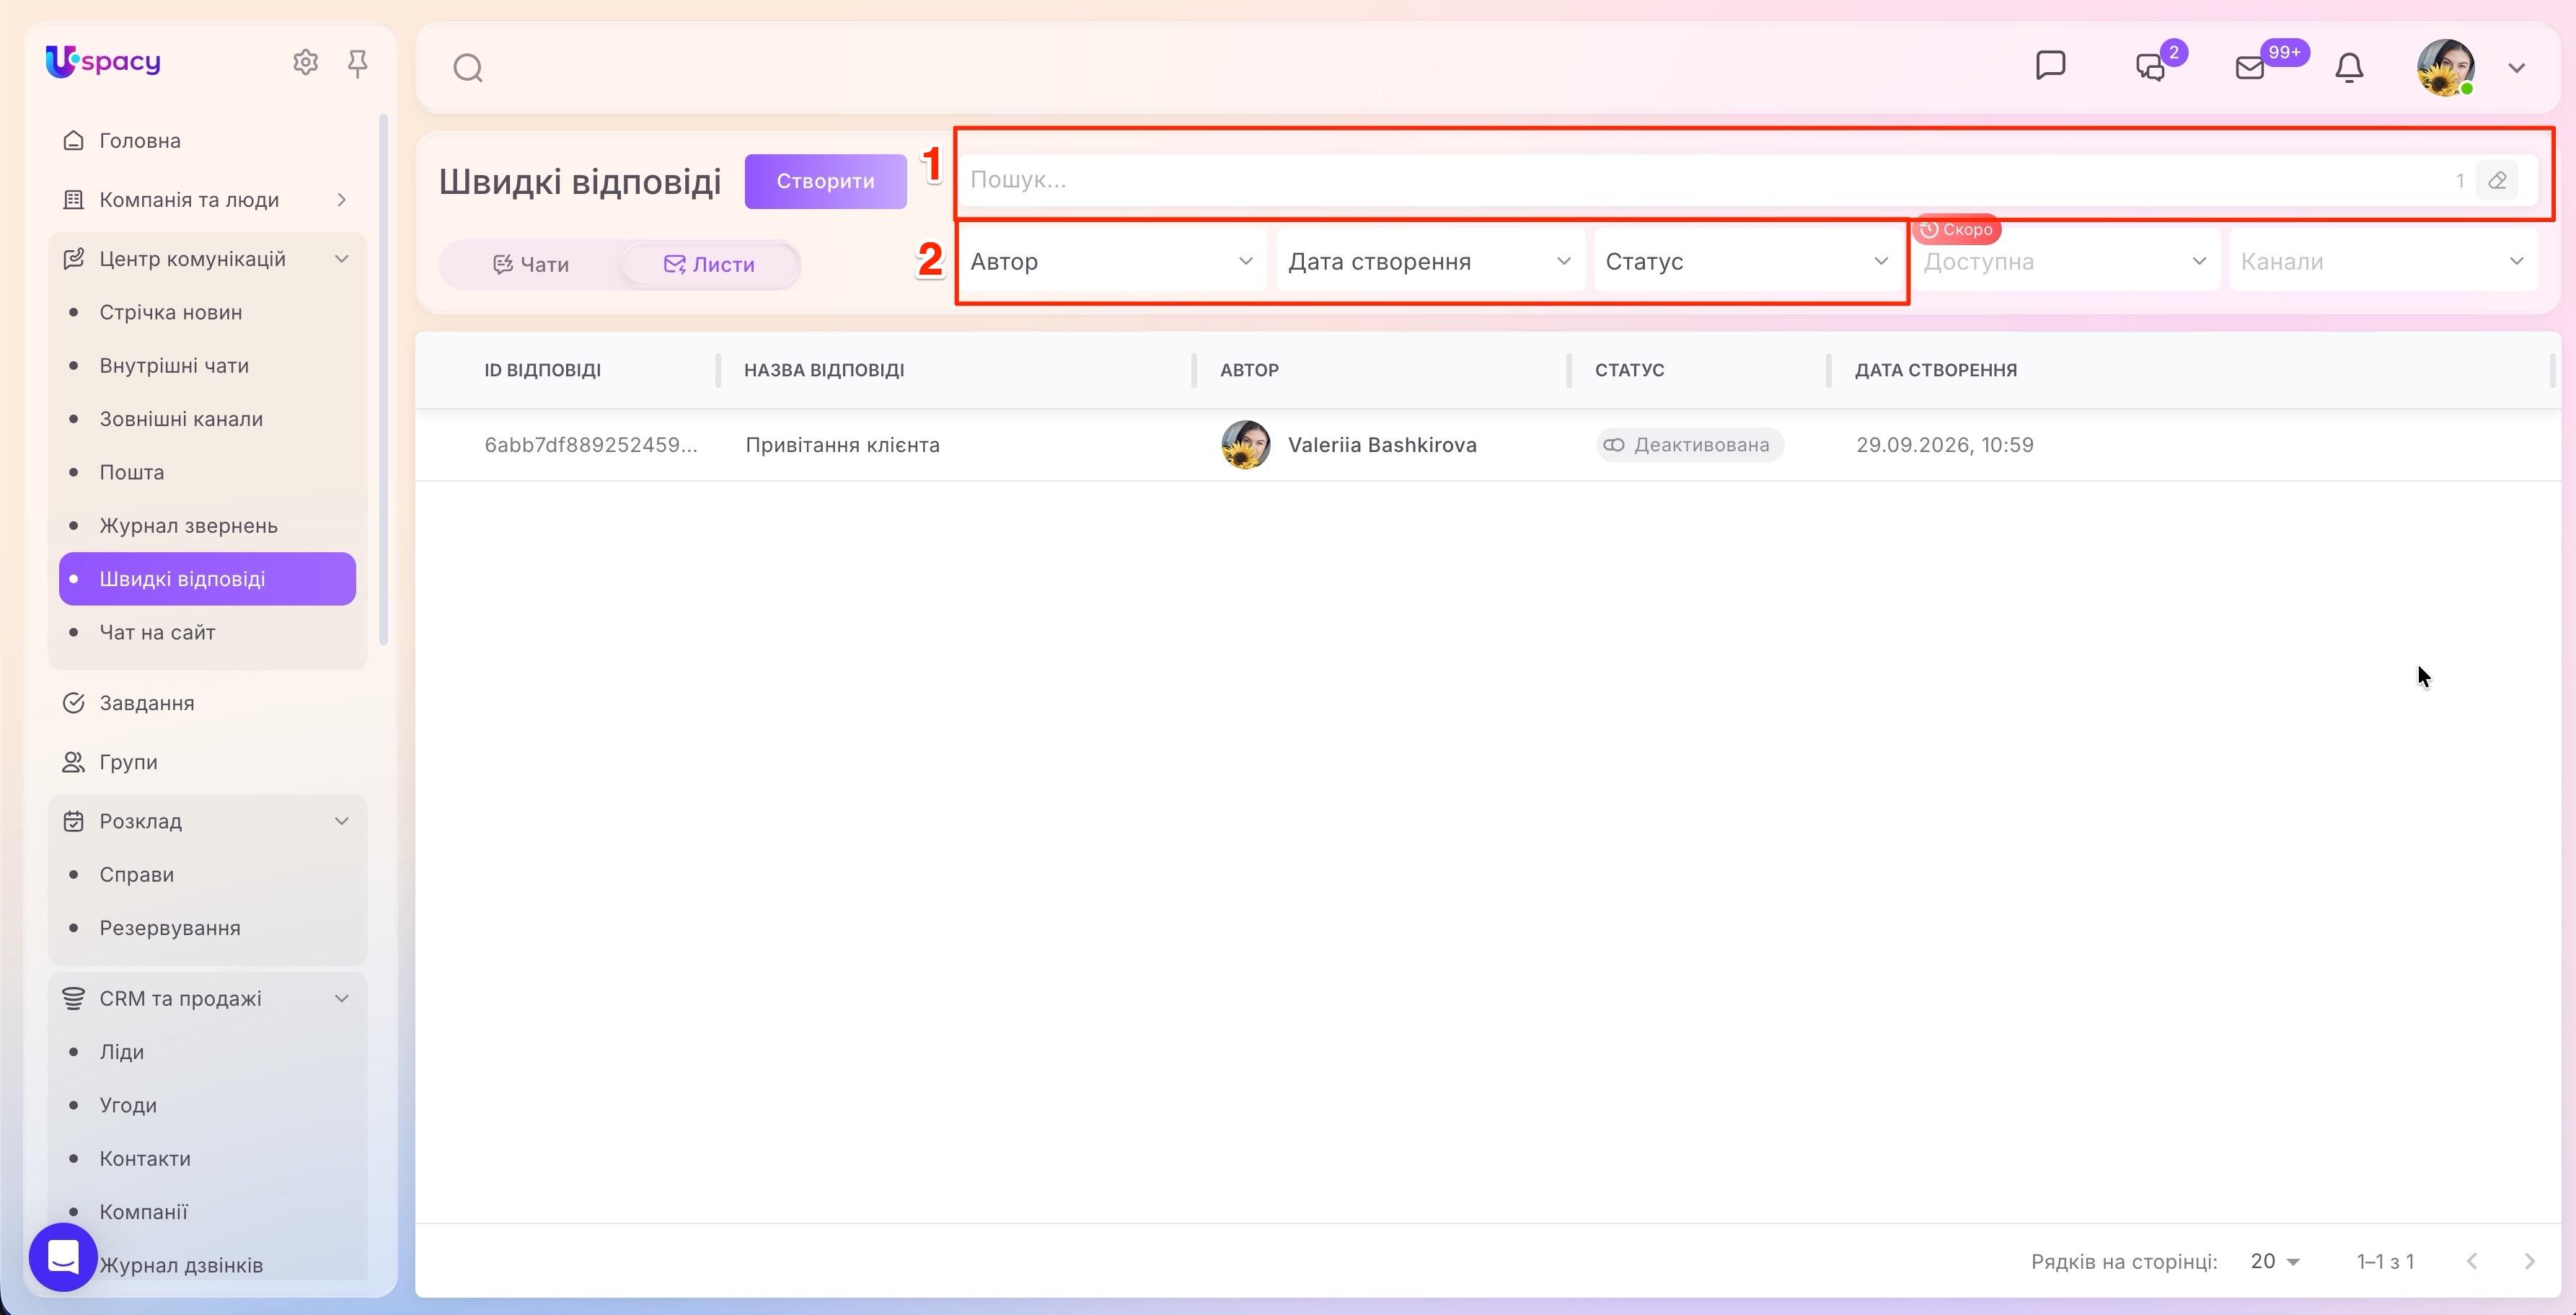The width and height of the screenshot is (2576, 1315).
Task: Select the Листи tab
Action: [x=709, y=265]
